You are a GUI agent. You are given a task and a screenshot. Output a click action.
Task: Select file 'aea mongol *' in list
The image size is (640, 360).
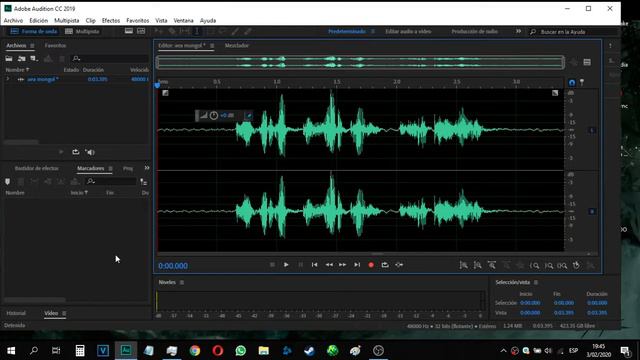43,79
